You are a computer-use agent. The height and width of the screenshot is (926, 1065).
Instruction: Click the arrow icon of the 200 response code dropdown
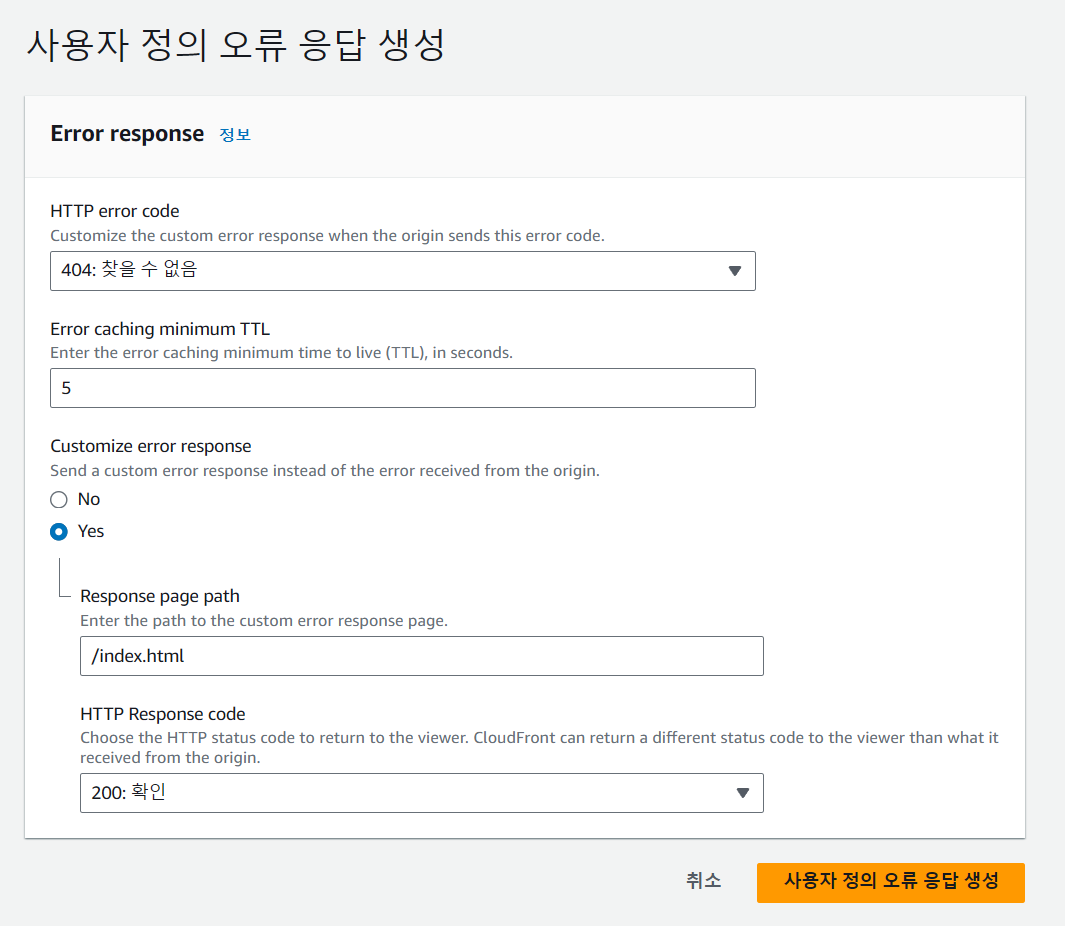(x=742, y=793)
